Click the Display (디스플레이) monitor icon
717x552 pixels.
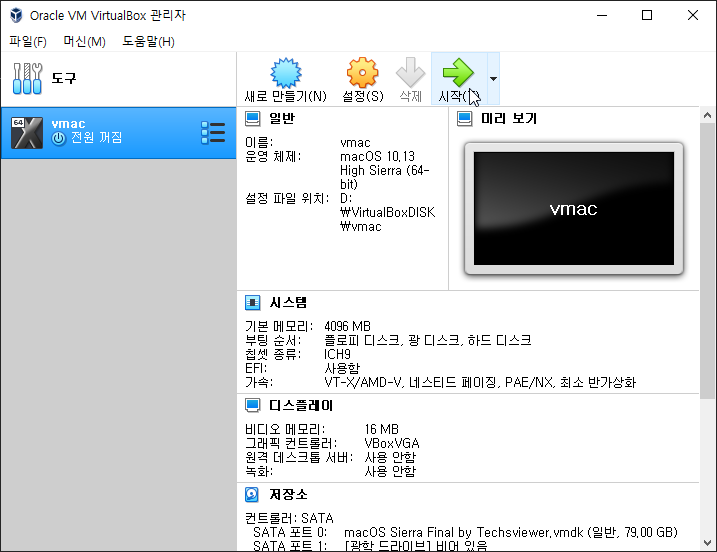pos(252,405)
